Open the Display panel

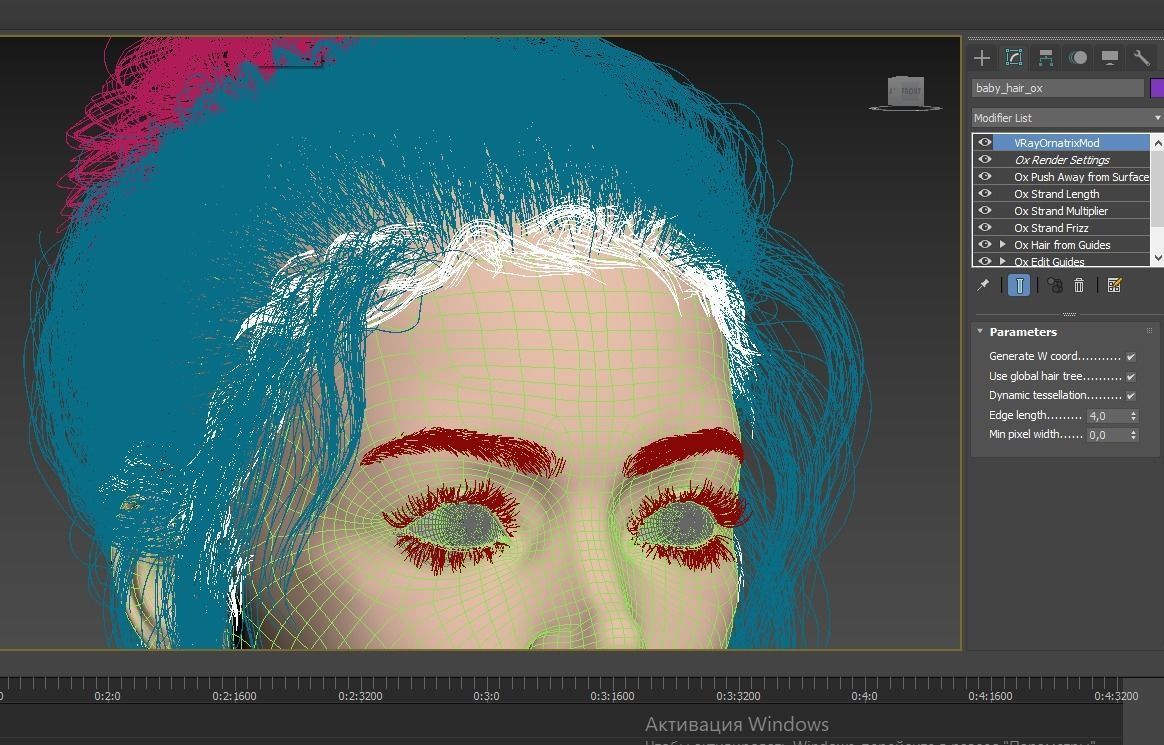click(x=1109, y=58)
